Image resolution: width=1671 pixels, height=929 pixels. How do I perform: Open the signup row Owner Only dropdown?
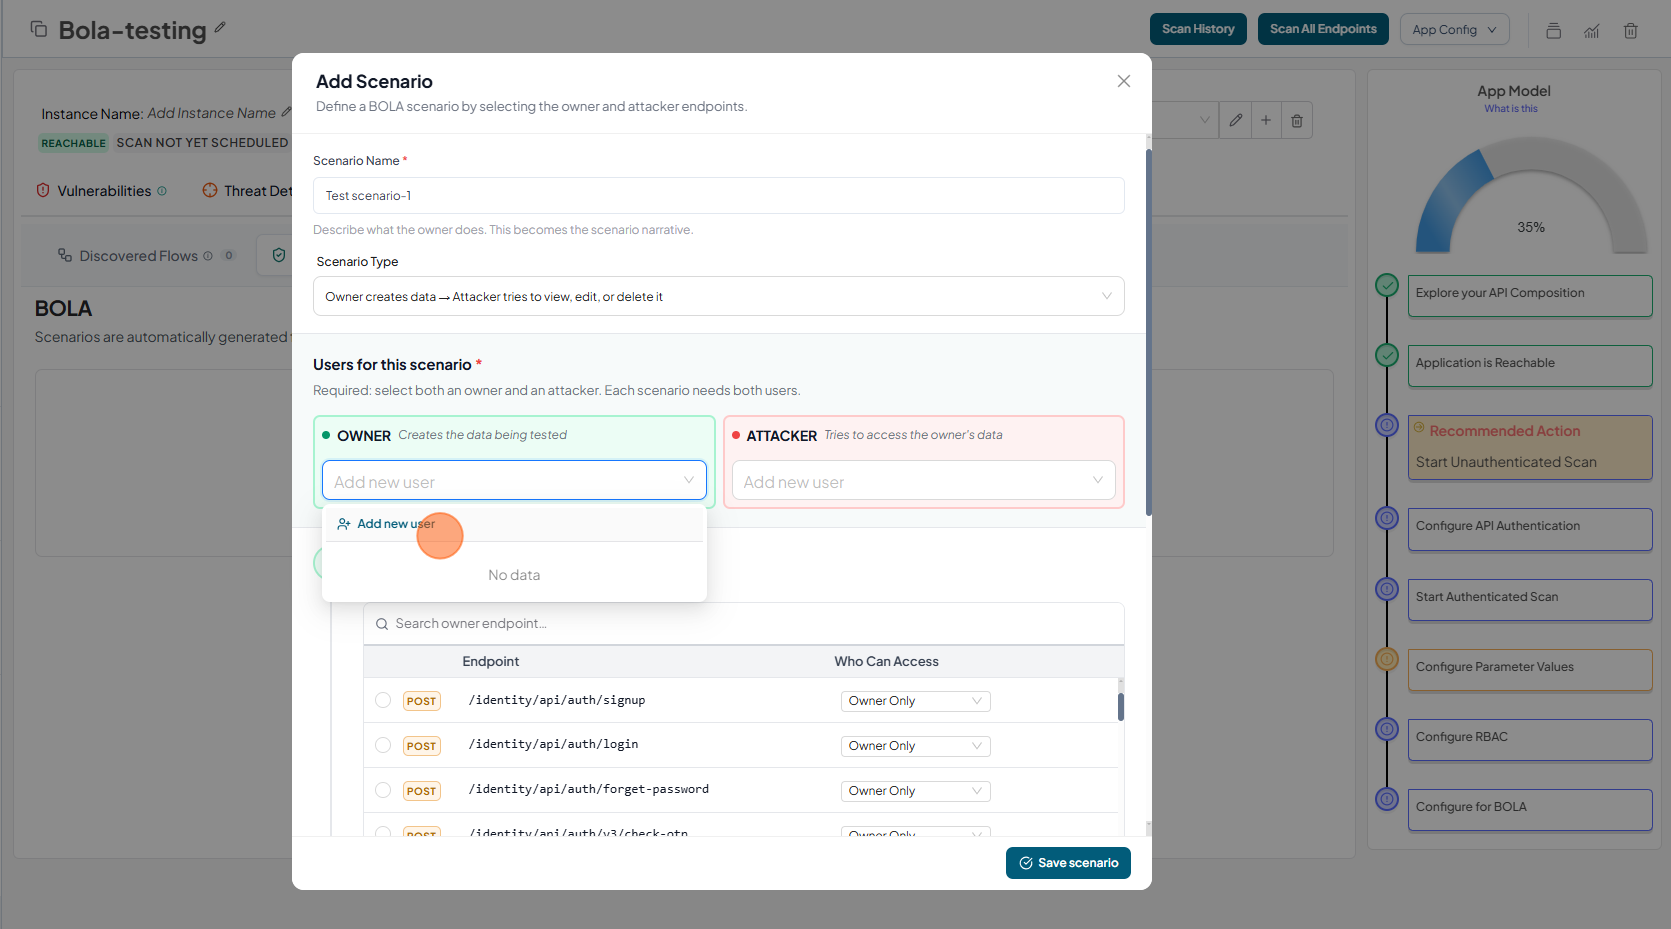point(915,701)
